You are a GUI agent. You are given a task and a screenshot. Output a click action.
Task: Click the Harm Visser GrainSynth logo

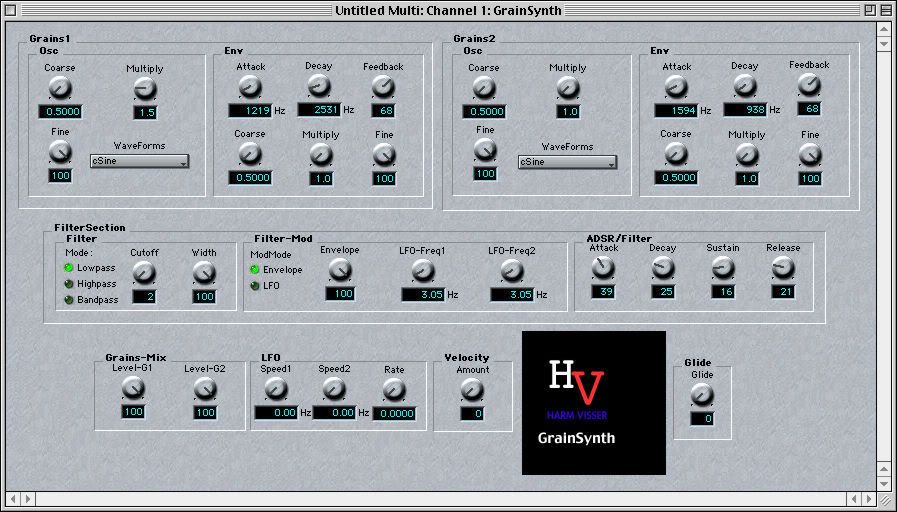(x=594, y=403)
